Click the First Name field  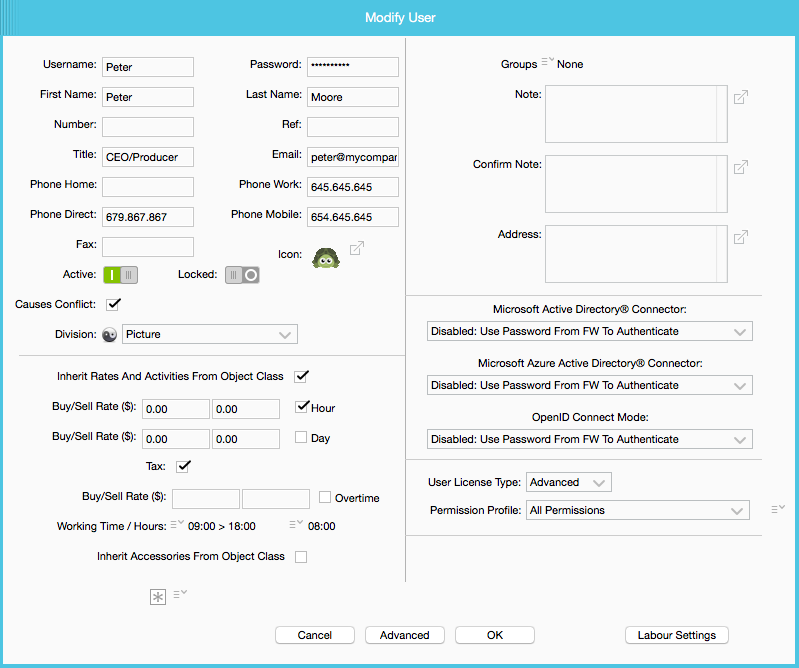(148, 97)
